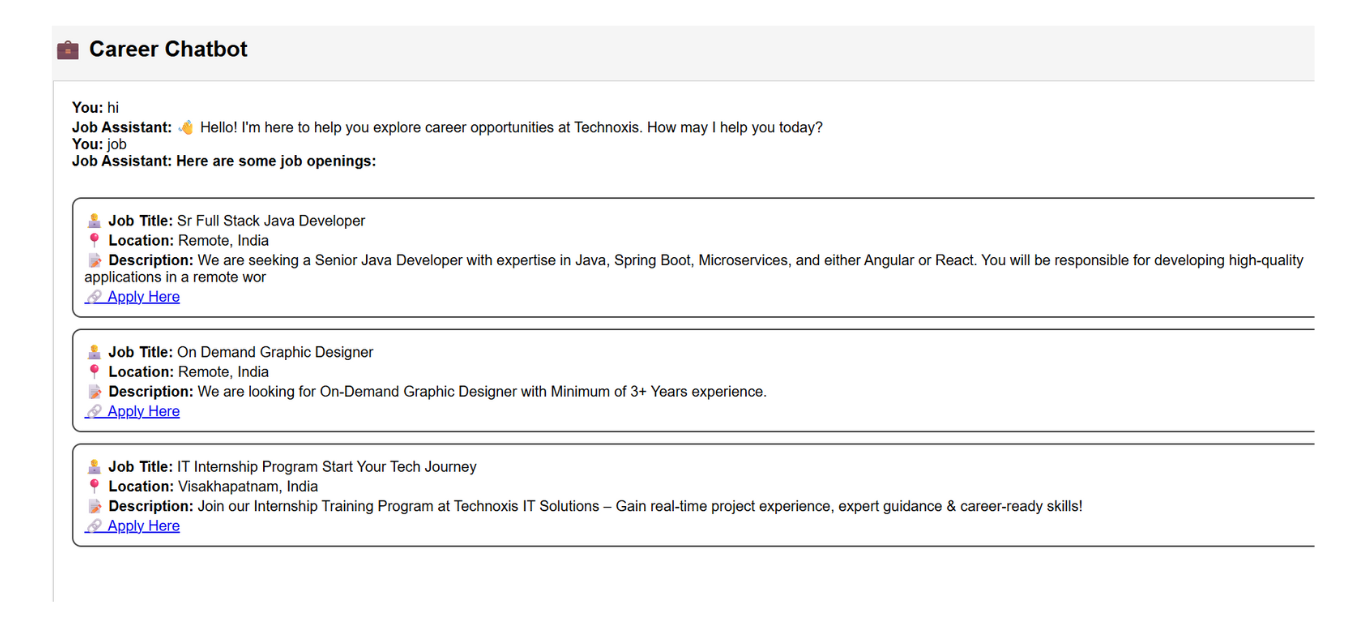Open Apply Here link for Java Developer job
This screenshot has width=1366, height=627.
pos(143,297)
